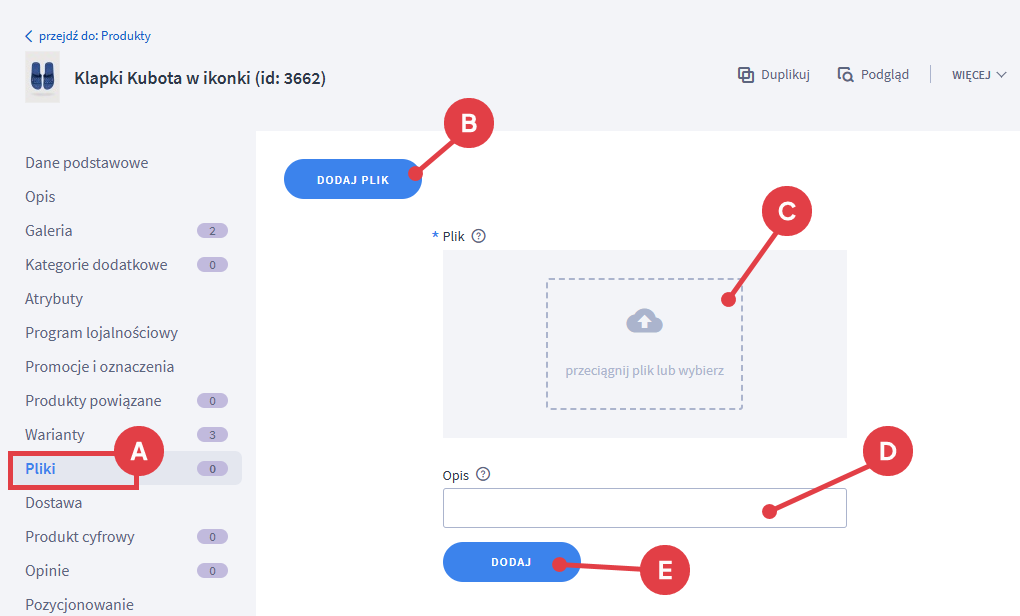Follow the przejdź do: Produkty link
Image resolution: width=1020 pixels, height=616 pixels.
94,36
